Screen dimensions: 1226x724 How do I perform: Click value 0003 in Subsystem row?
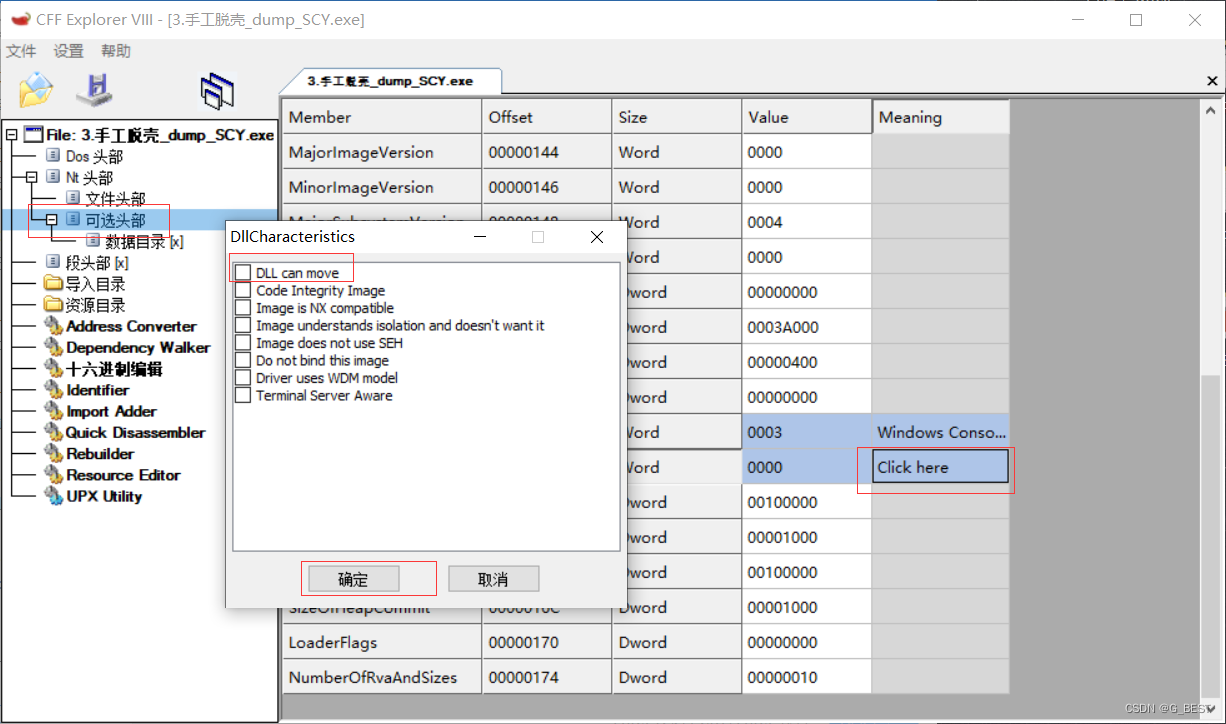click(806, 432)
